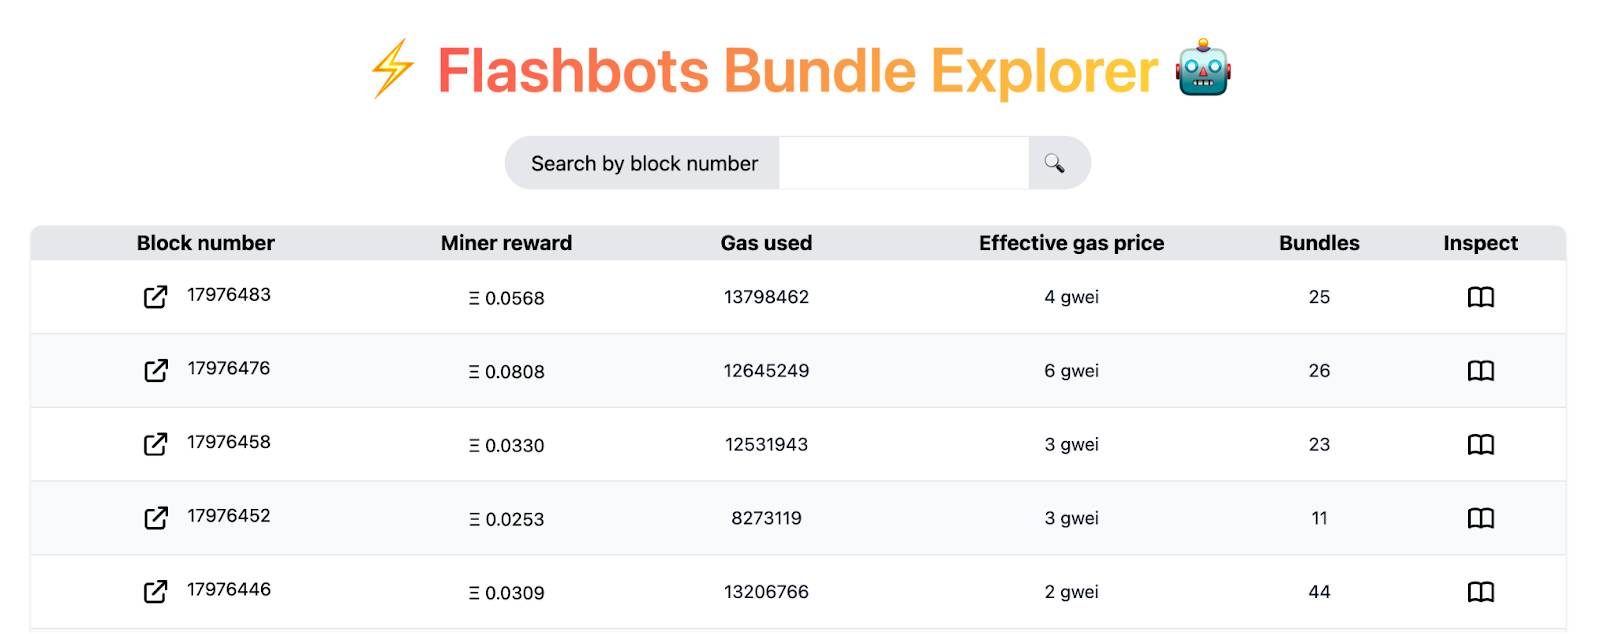Open external link icon for block 17976452
The image size is (1600, 634).
[156, 518]
